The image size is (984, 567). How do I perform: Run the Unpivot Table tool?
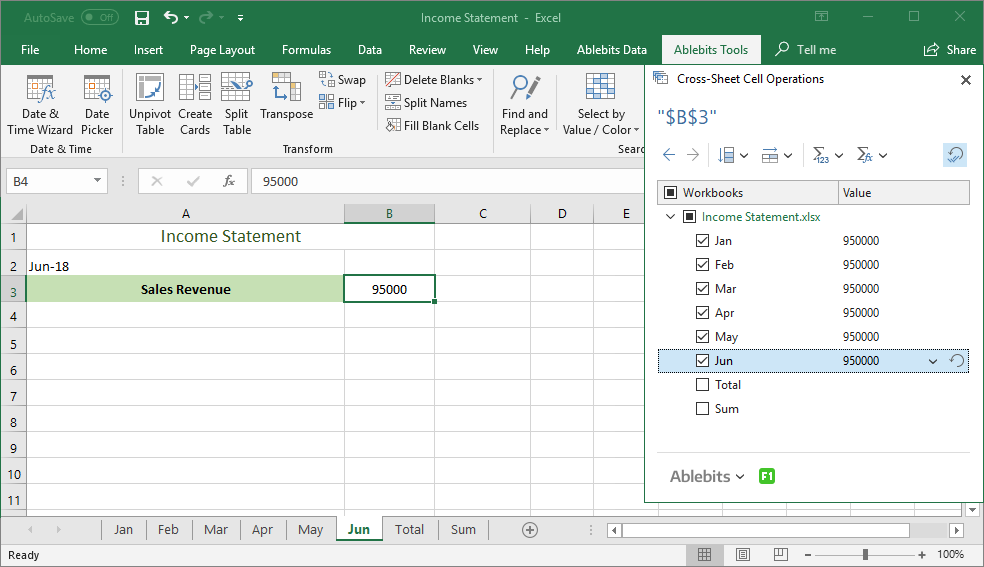150,105
